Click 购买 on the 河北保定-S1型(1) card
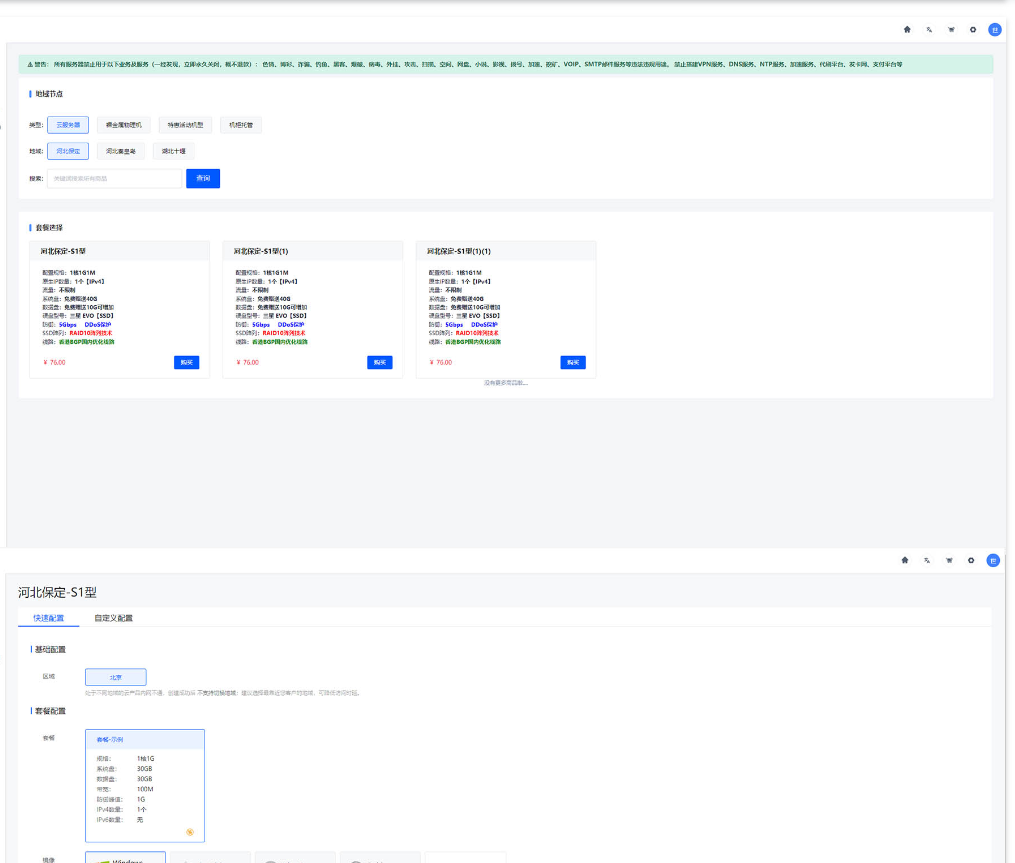Viewport: 1015px width, 863px height. (x=380, y=362)
